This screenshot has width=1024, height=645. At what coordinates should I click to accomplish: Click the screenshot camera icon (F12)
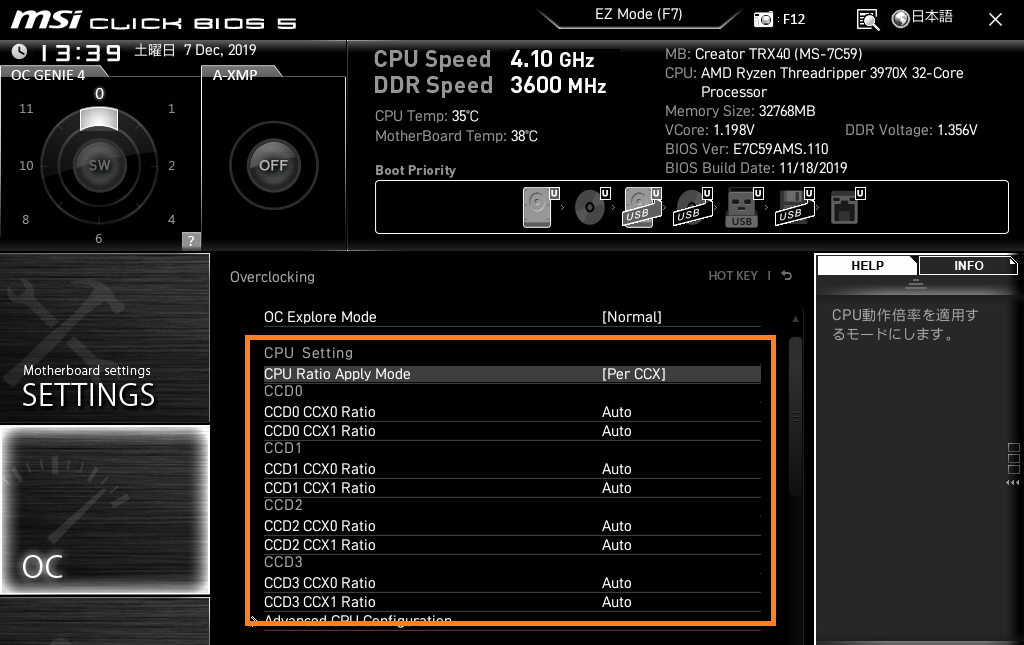point(763,20)
